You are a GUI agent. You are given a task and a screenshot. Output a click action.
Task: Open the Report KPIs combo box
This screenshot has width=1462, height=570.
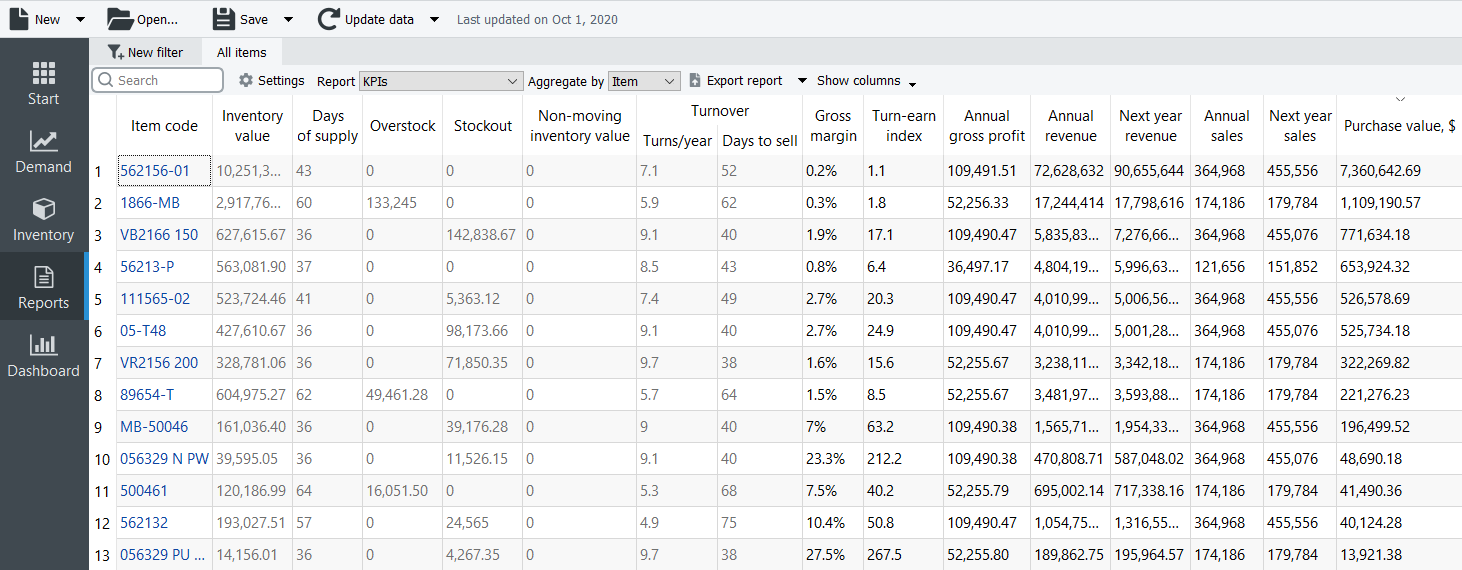pos(441,81)
